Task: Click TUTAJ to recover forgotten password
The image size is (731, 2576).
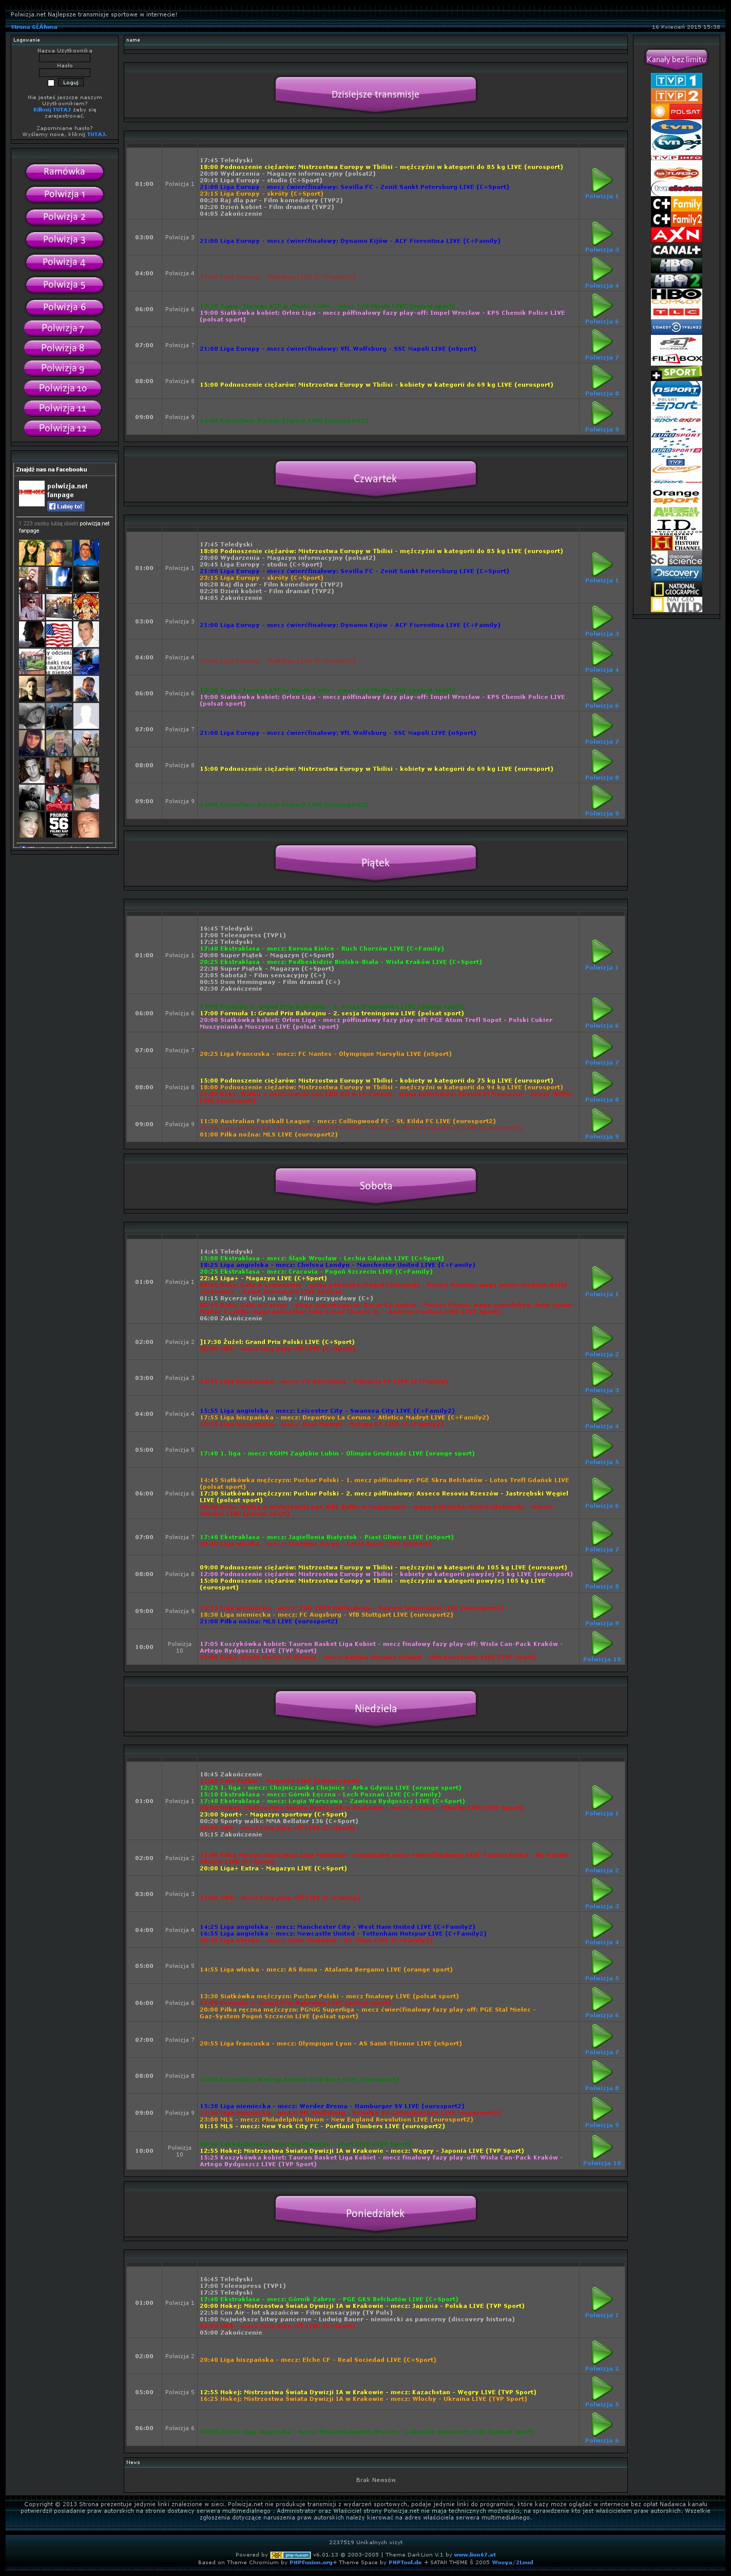Action: [95, 134]
